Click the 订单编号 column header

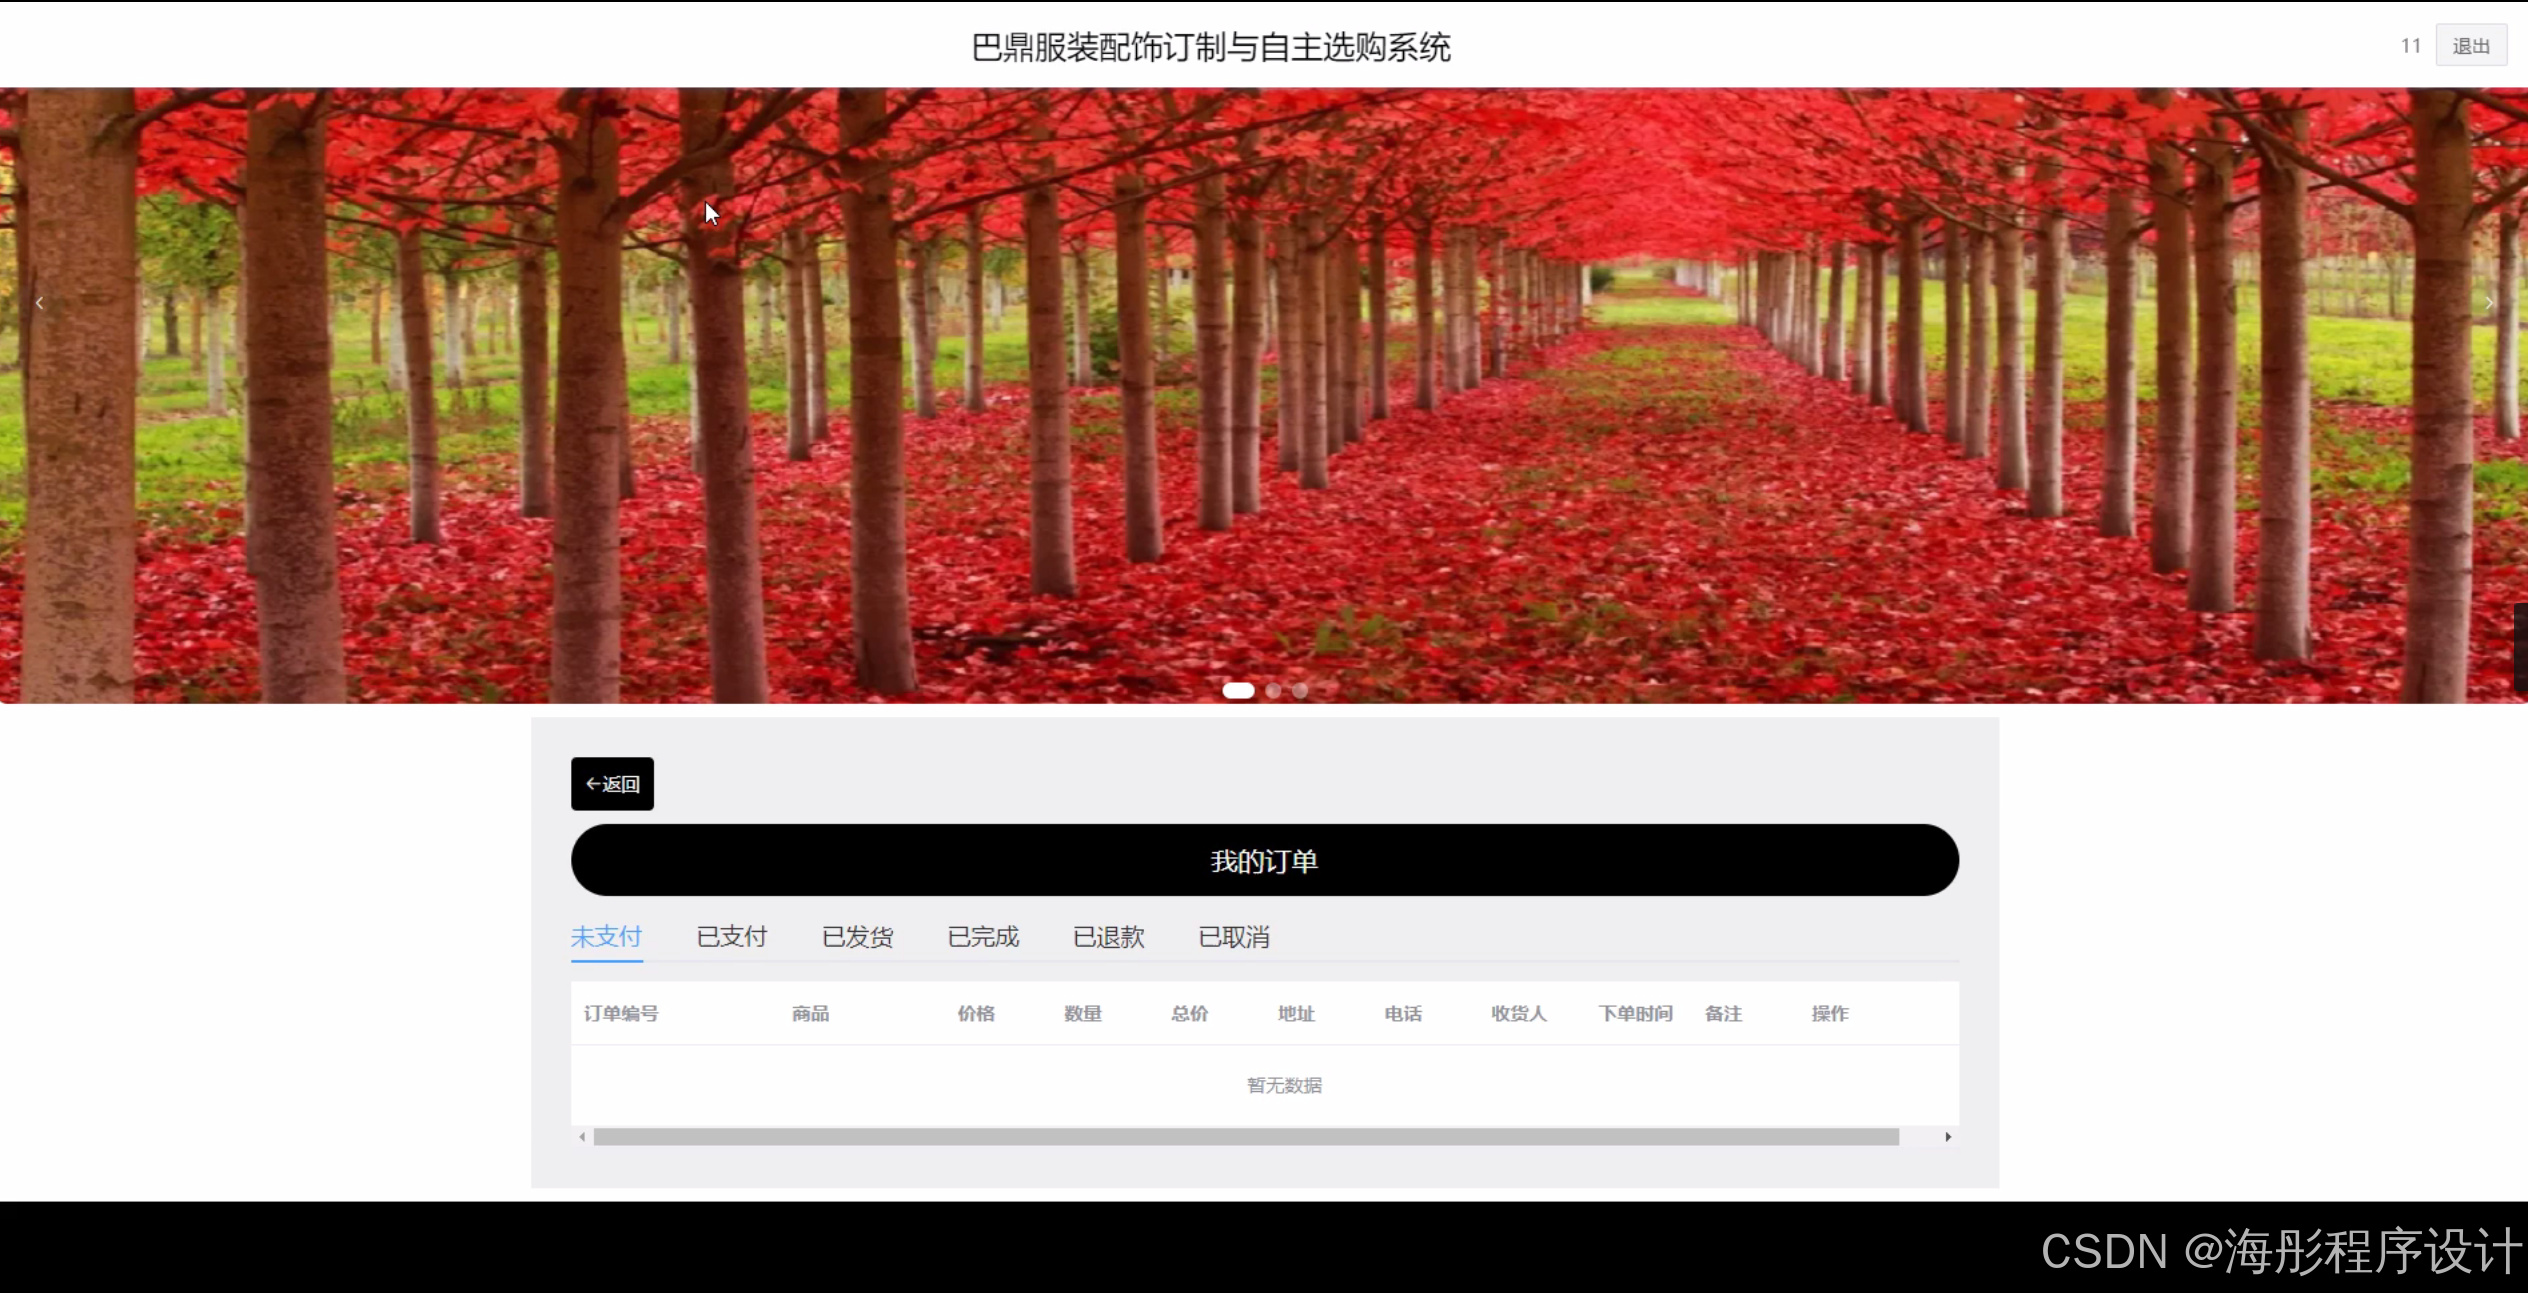point(621,1014)
